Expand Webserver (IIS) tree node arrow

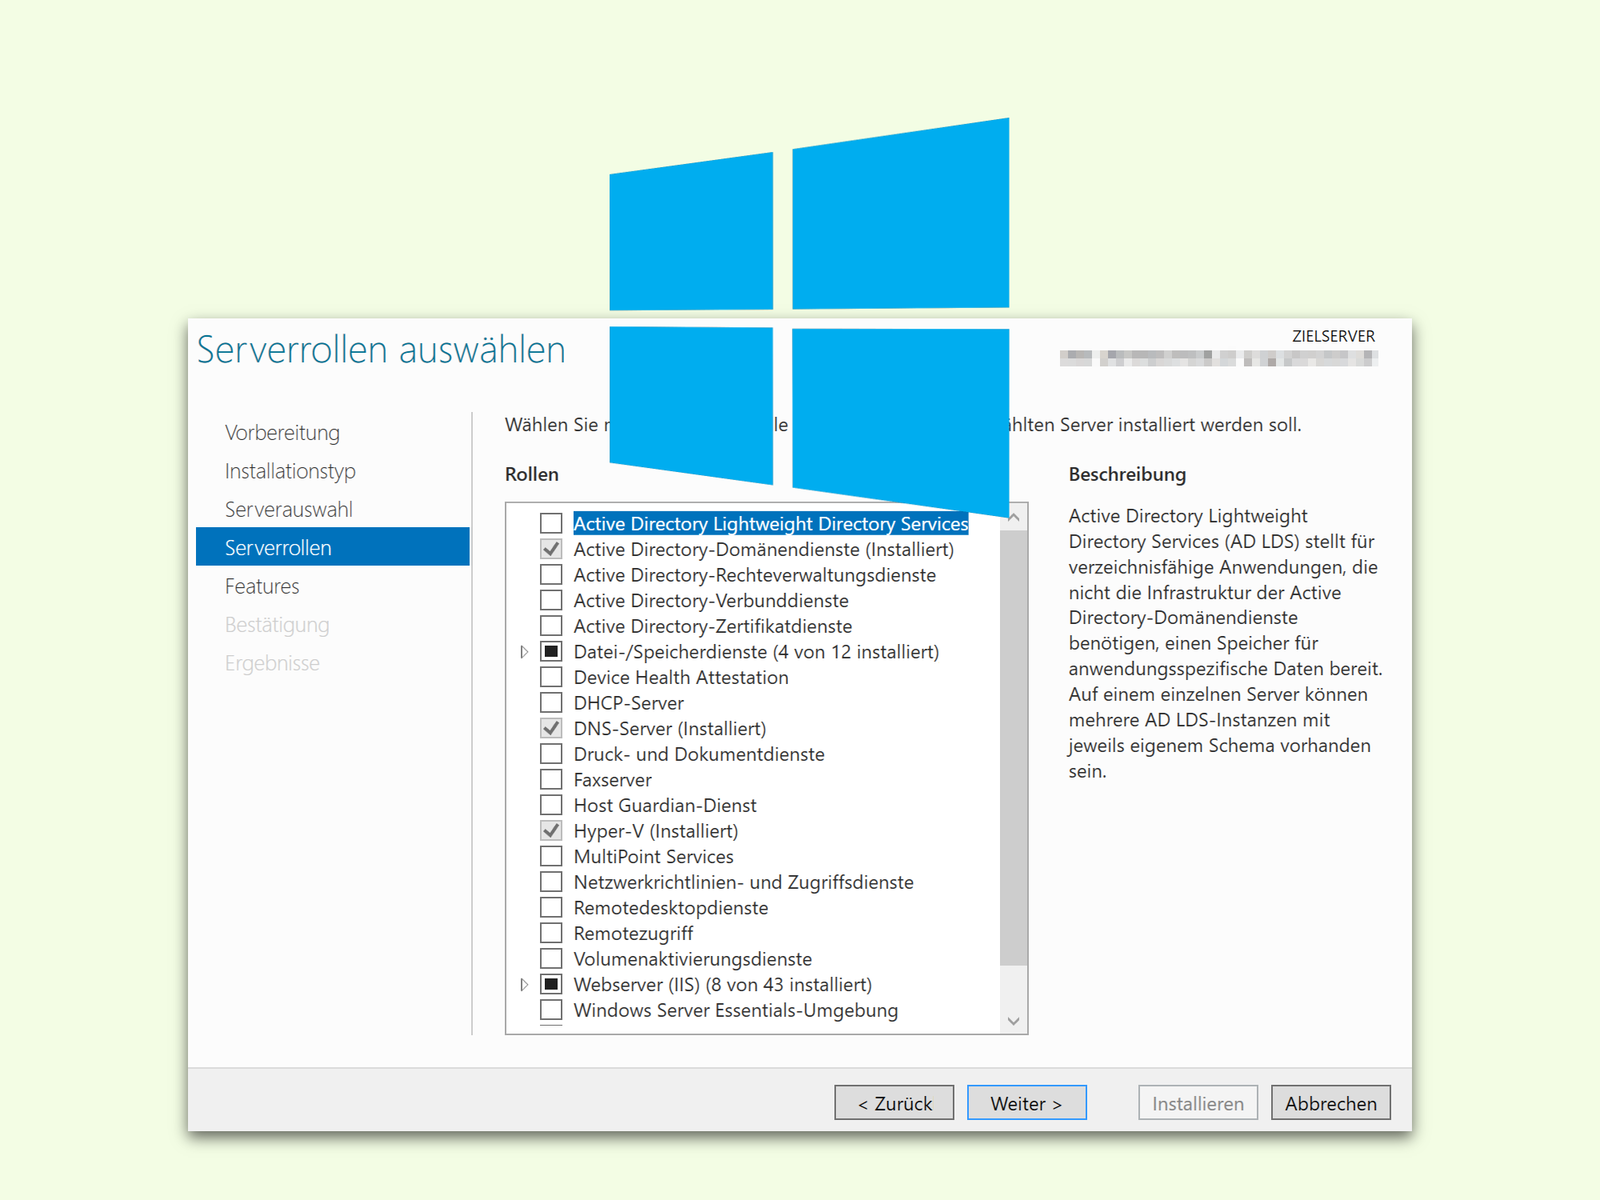point(524,985)
